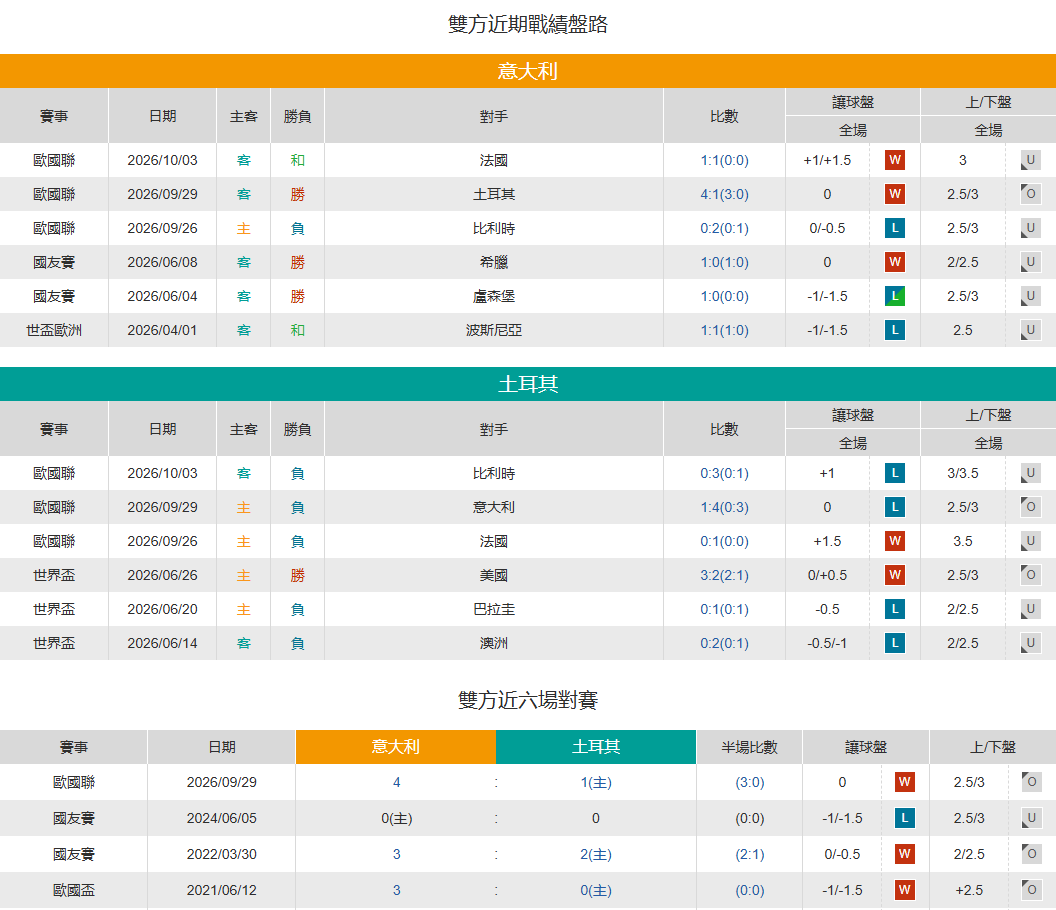
Task: Click the U badge in head-to-head 2024/06/05 row
Action: (x=1031, y=818)
